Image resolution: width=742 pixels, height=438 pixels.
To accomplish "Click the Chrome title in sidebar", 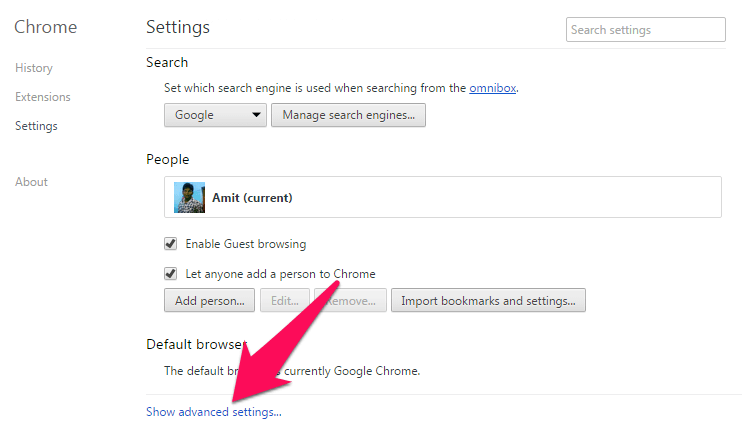I will tap(45, 27).
